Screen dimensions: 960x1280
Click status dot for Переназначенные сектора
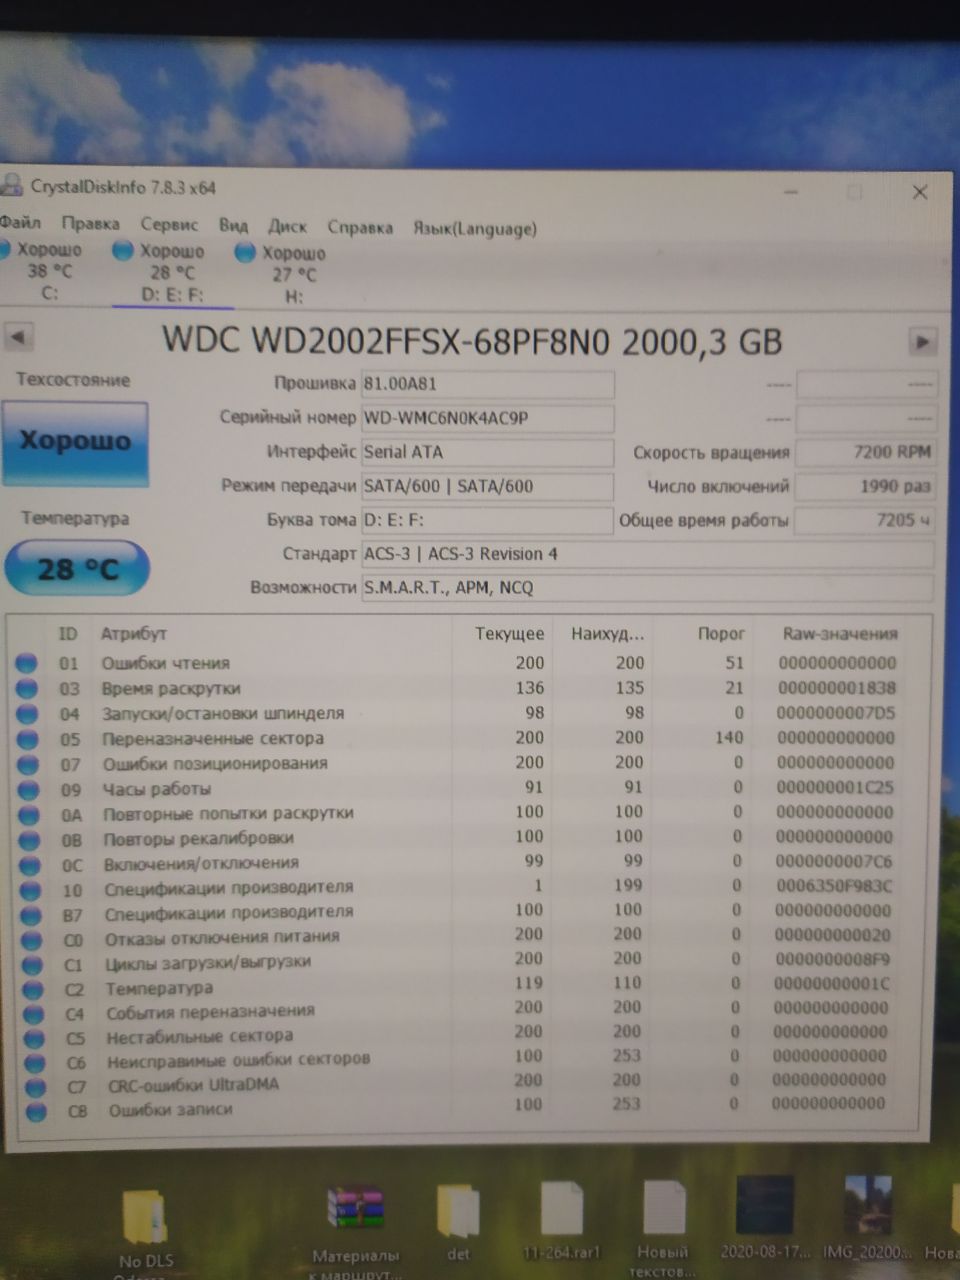point(27,739)
